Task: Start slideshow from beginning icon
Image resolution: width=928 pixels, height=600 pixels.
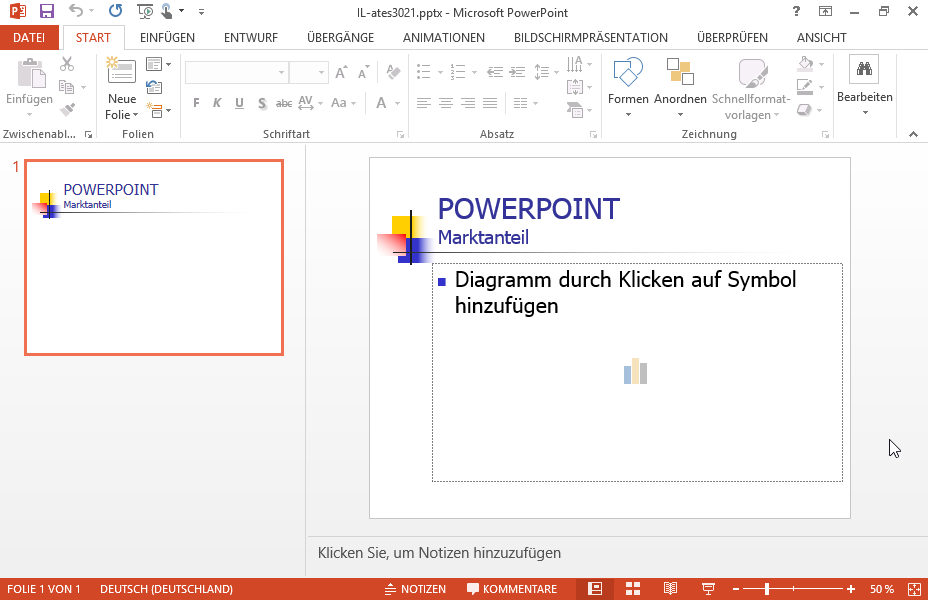Action: (144, 11)
